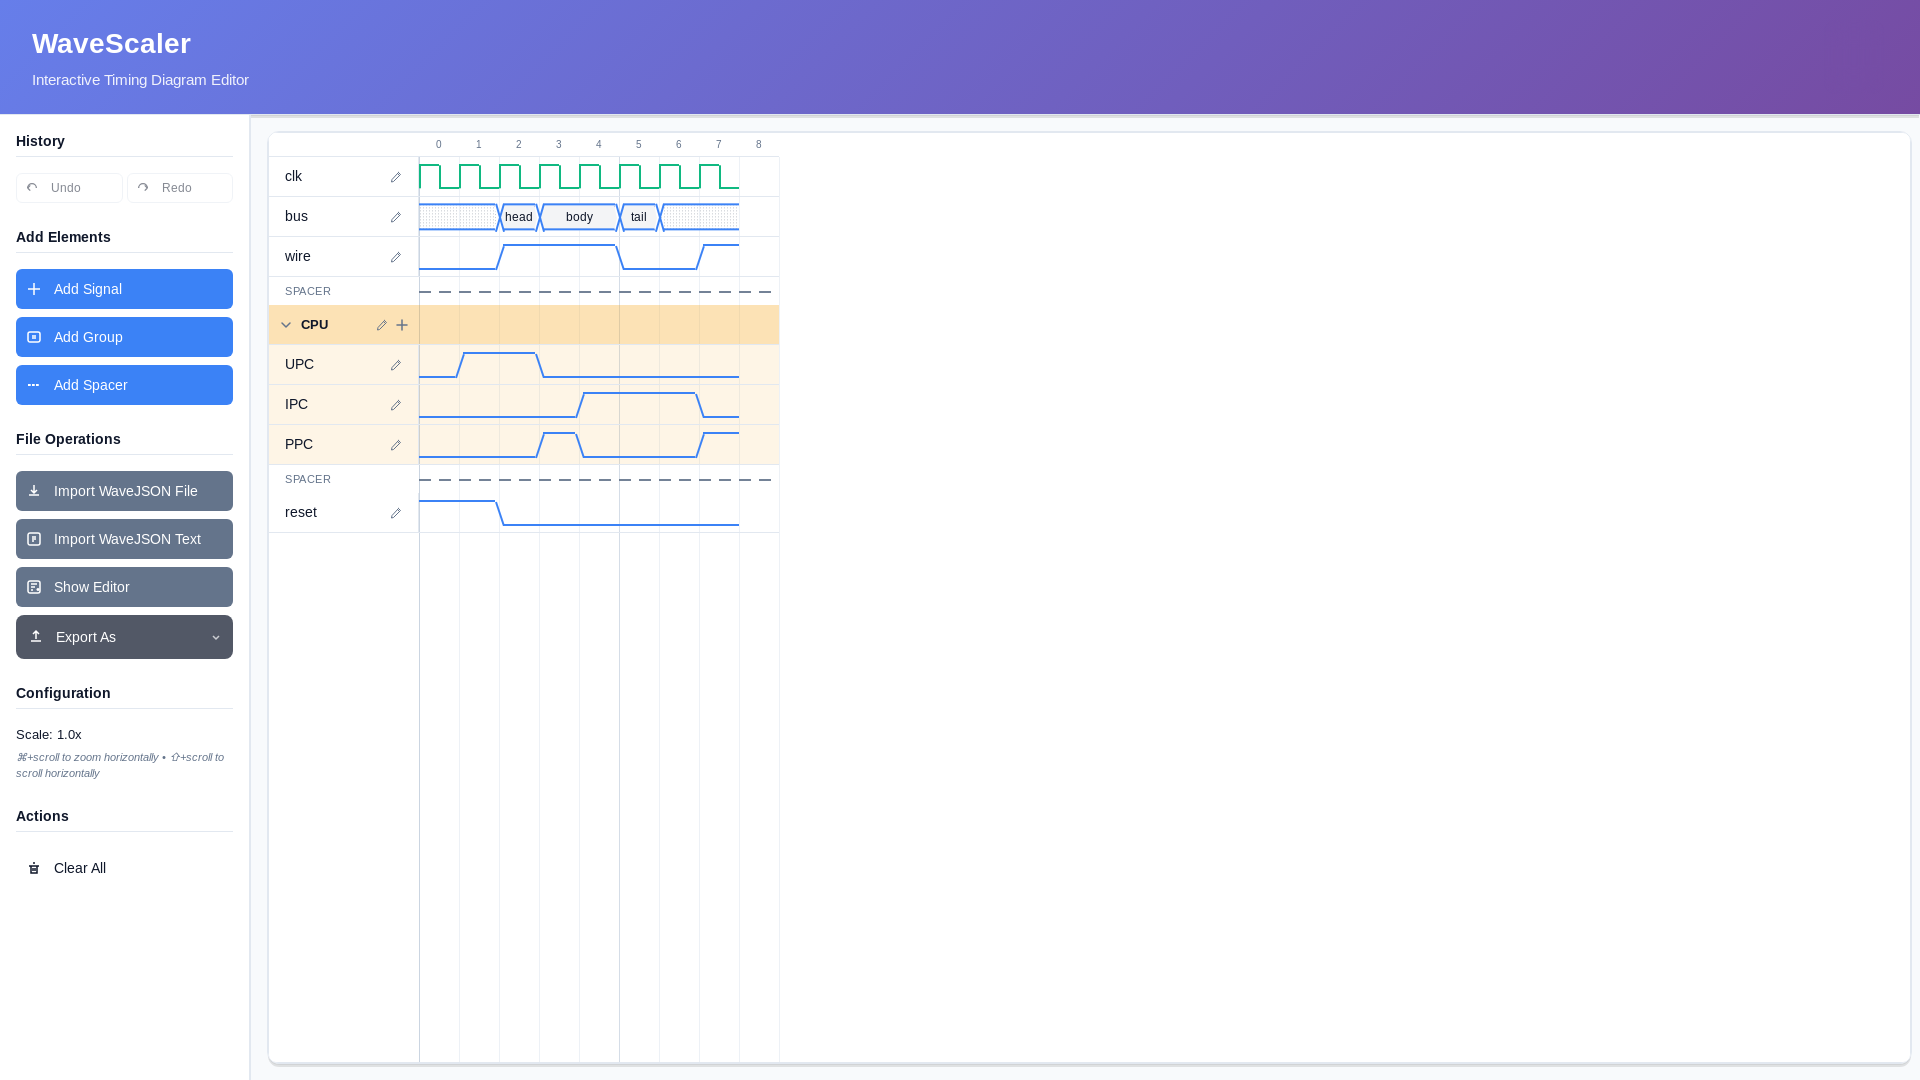Click the 'head' bus data segment
Image resolution: width=1920 pixels, height=1080 pixels.
point(519,217)
